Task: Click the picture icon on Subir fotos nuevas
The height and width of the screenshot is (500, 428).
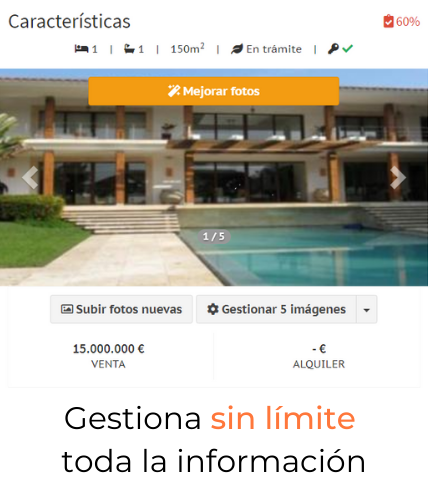Action: tap(67, 309)
